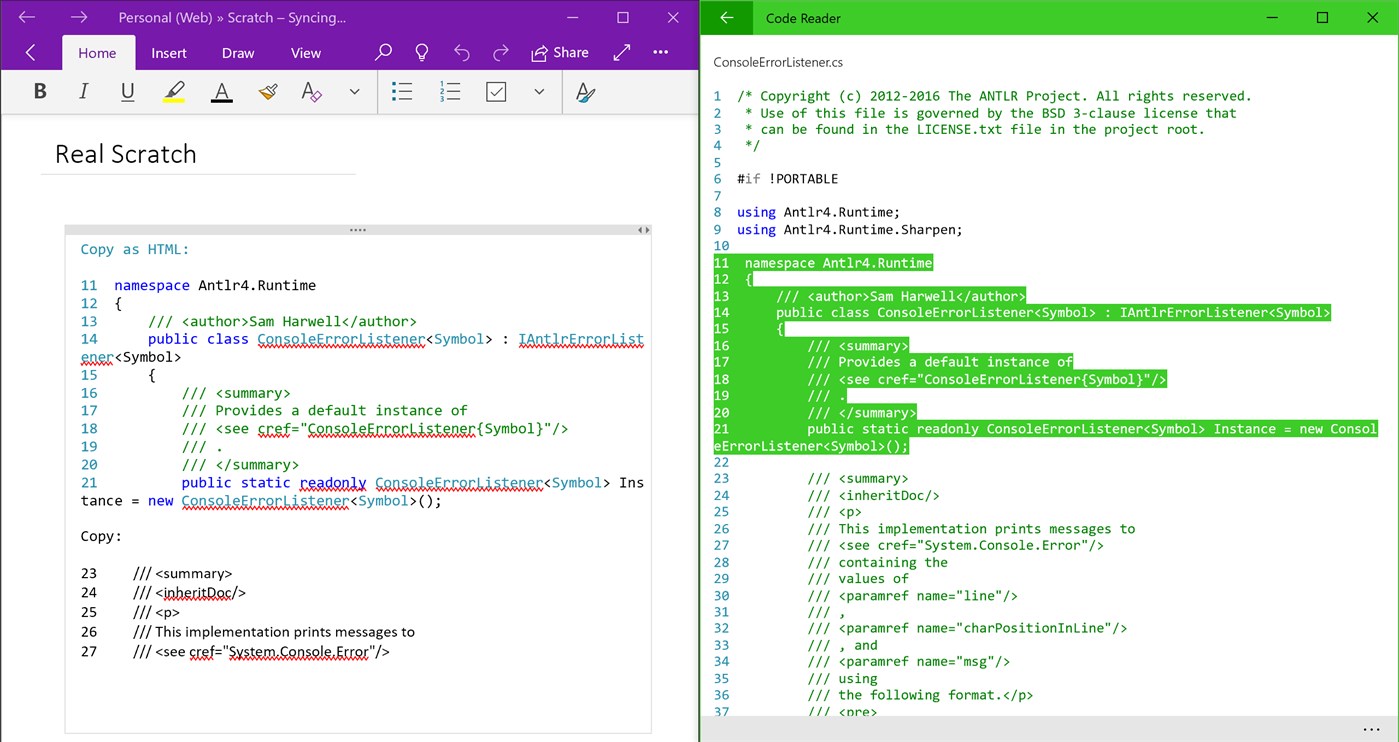This screenshot has height=742, width=1399.
Task: Open Code Reader's bottom ellipsis menu
Action: tap(1371, 728)
